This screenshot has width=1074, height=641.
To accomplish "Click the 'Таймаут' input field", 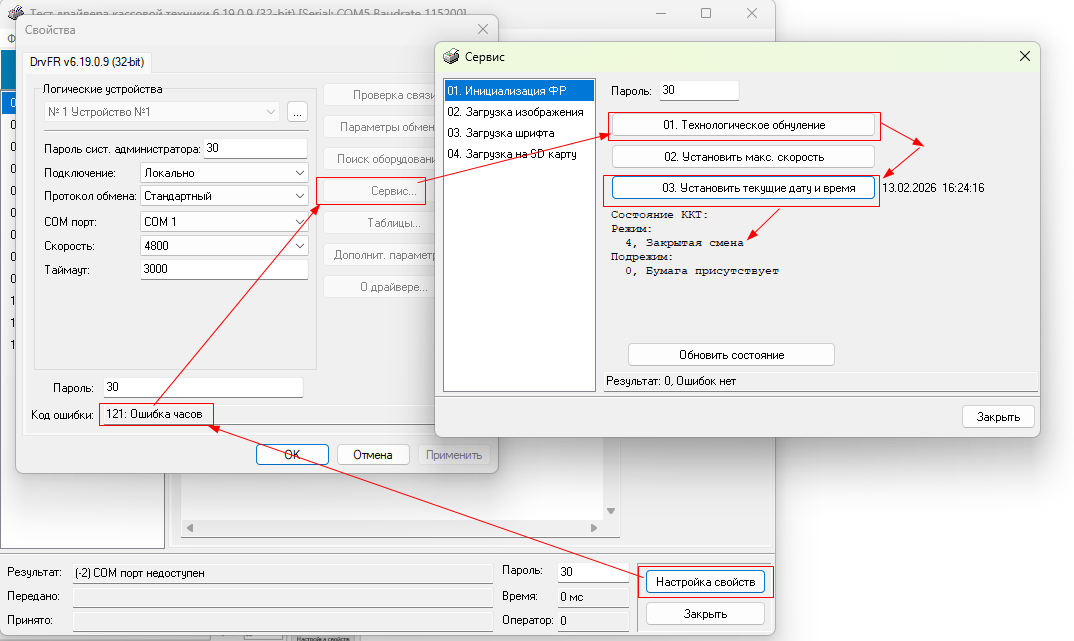I will click(x=224, y=270).
